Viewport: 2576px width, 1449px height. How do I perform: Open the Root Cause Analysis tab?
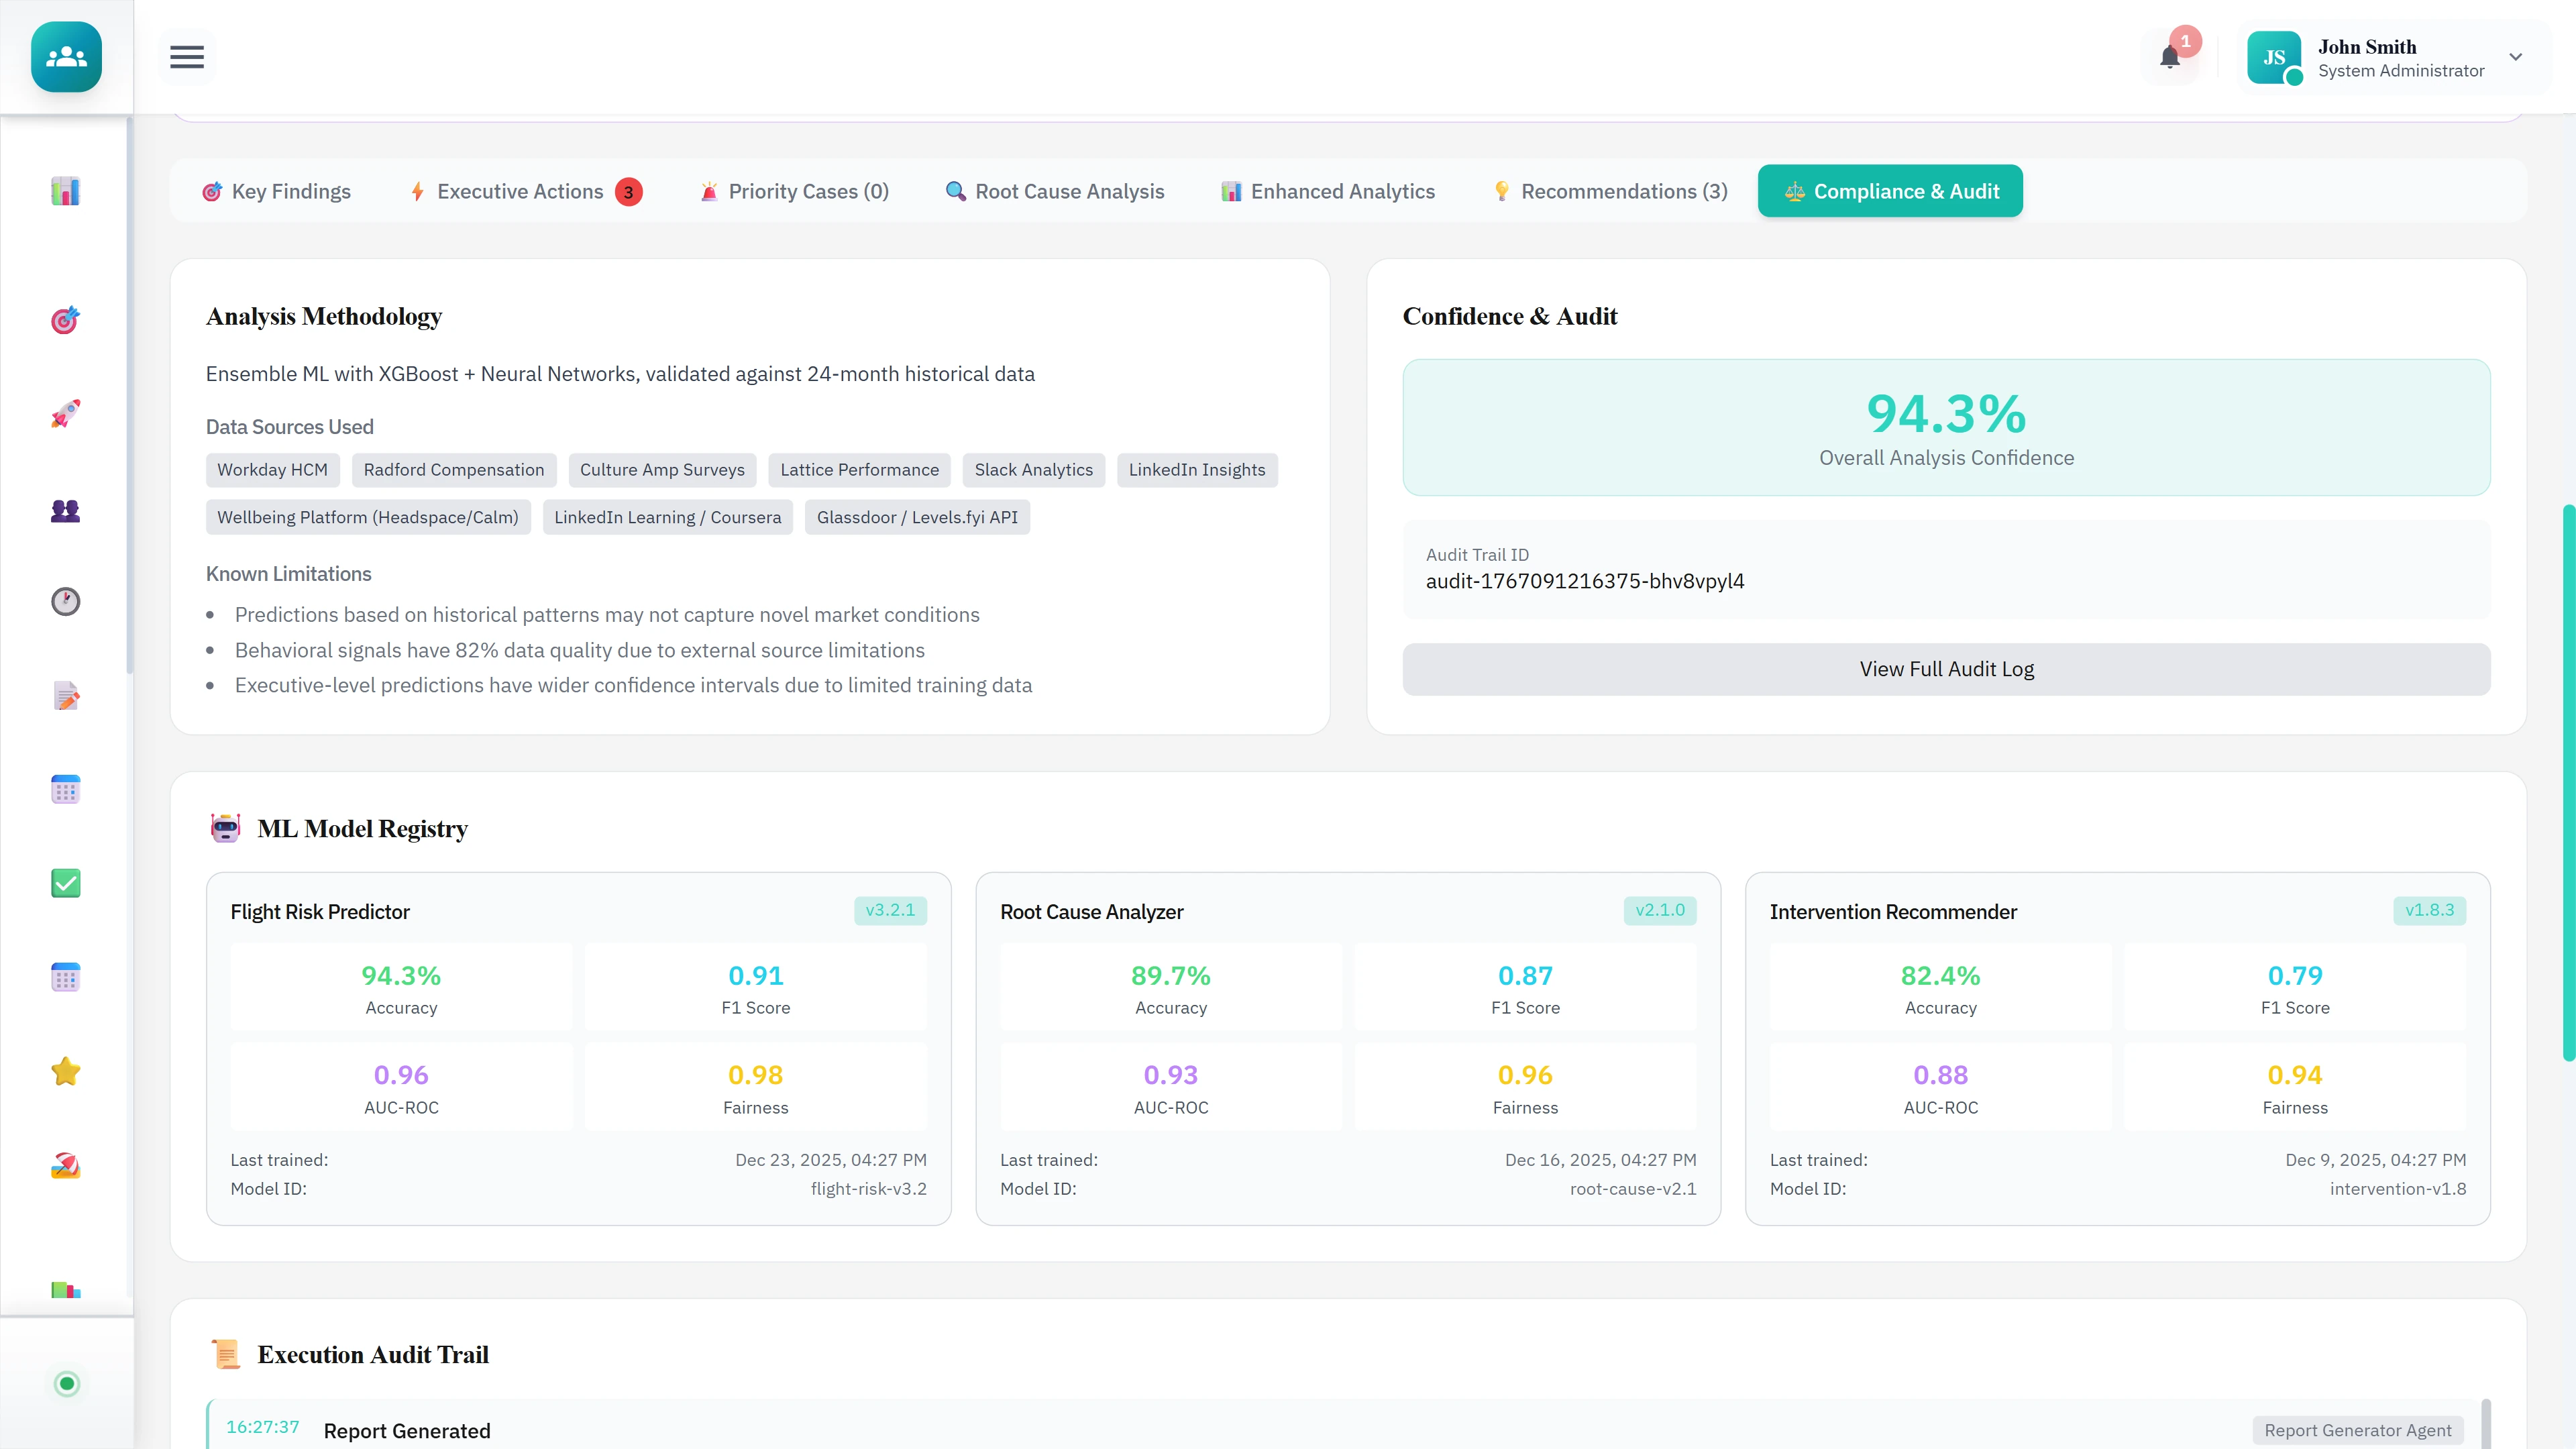click(x=1054, y=191)
